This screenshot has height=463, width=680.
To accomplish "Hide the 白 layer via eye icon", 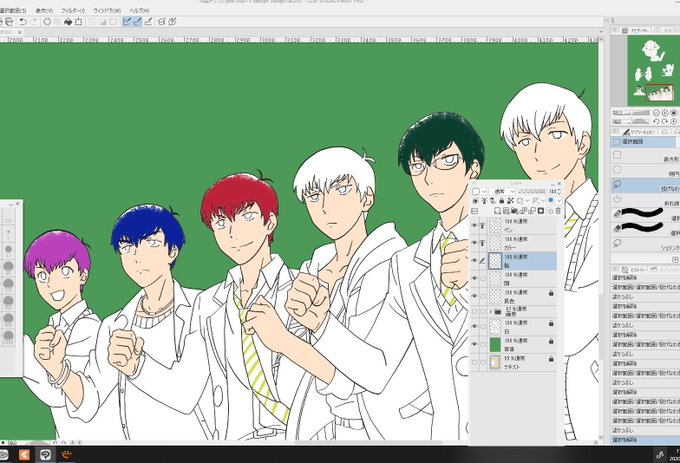I will coord(474,327).
